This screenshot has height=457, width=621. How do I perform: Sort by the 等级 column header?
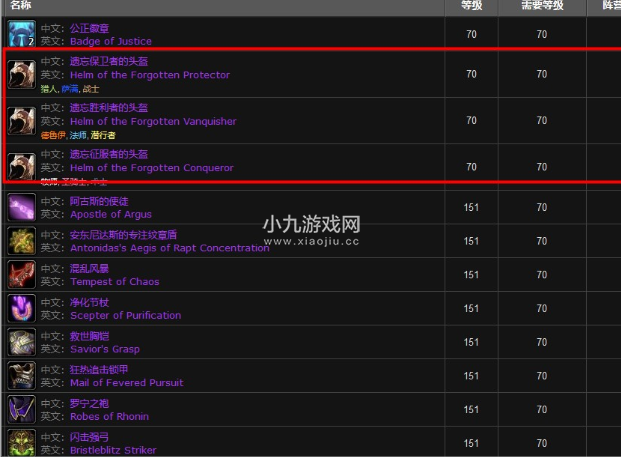(x=471, y=5)
